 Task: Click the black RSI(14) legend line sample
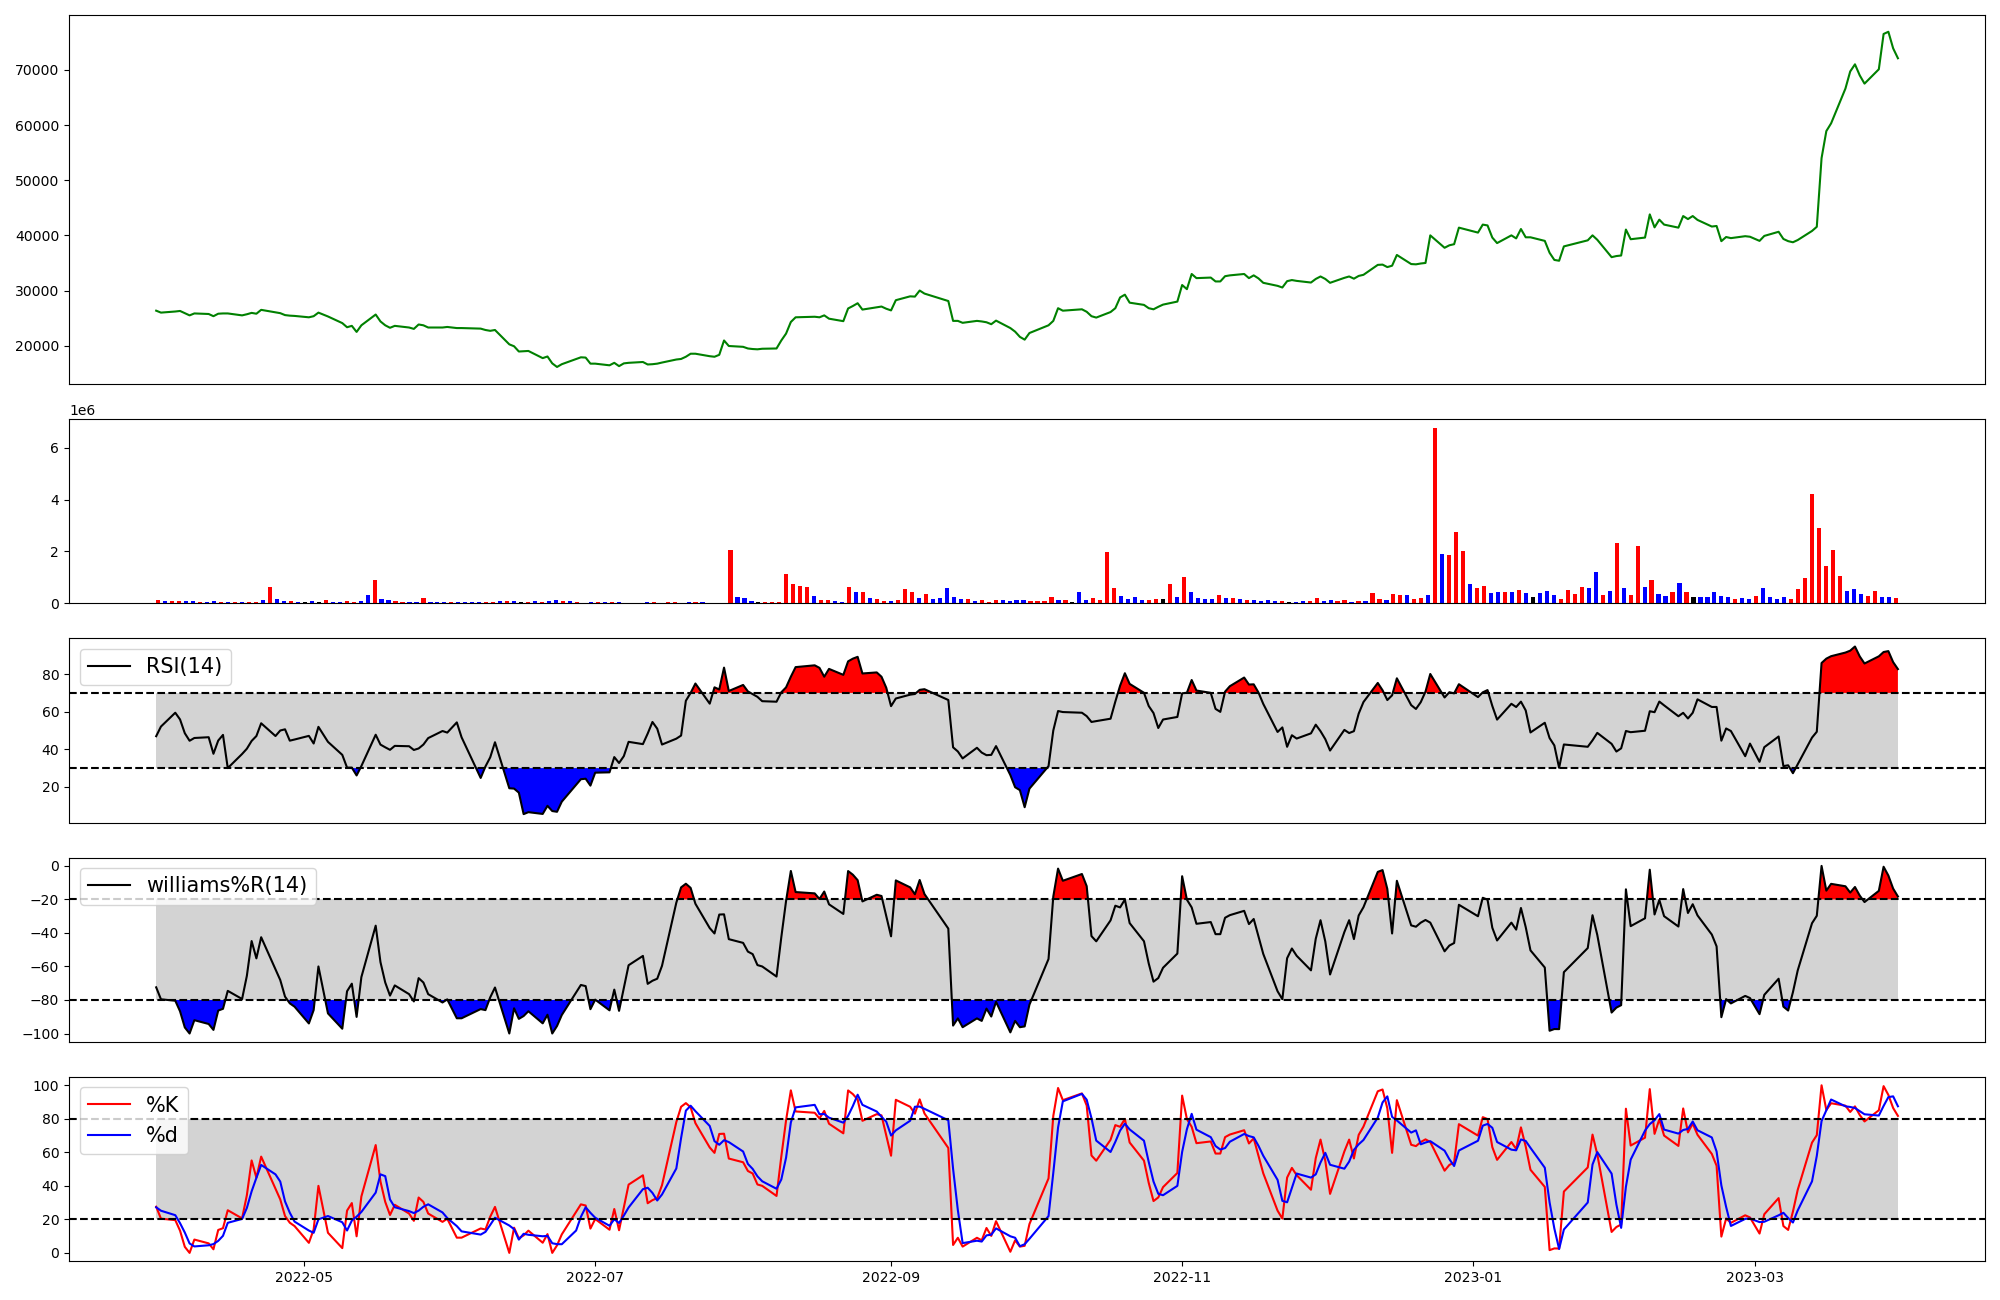coord(109,666)
